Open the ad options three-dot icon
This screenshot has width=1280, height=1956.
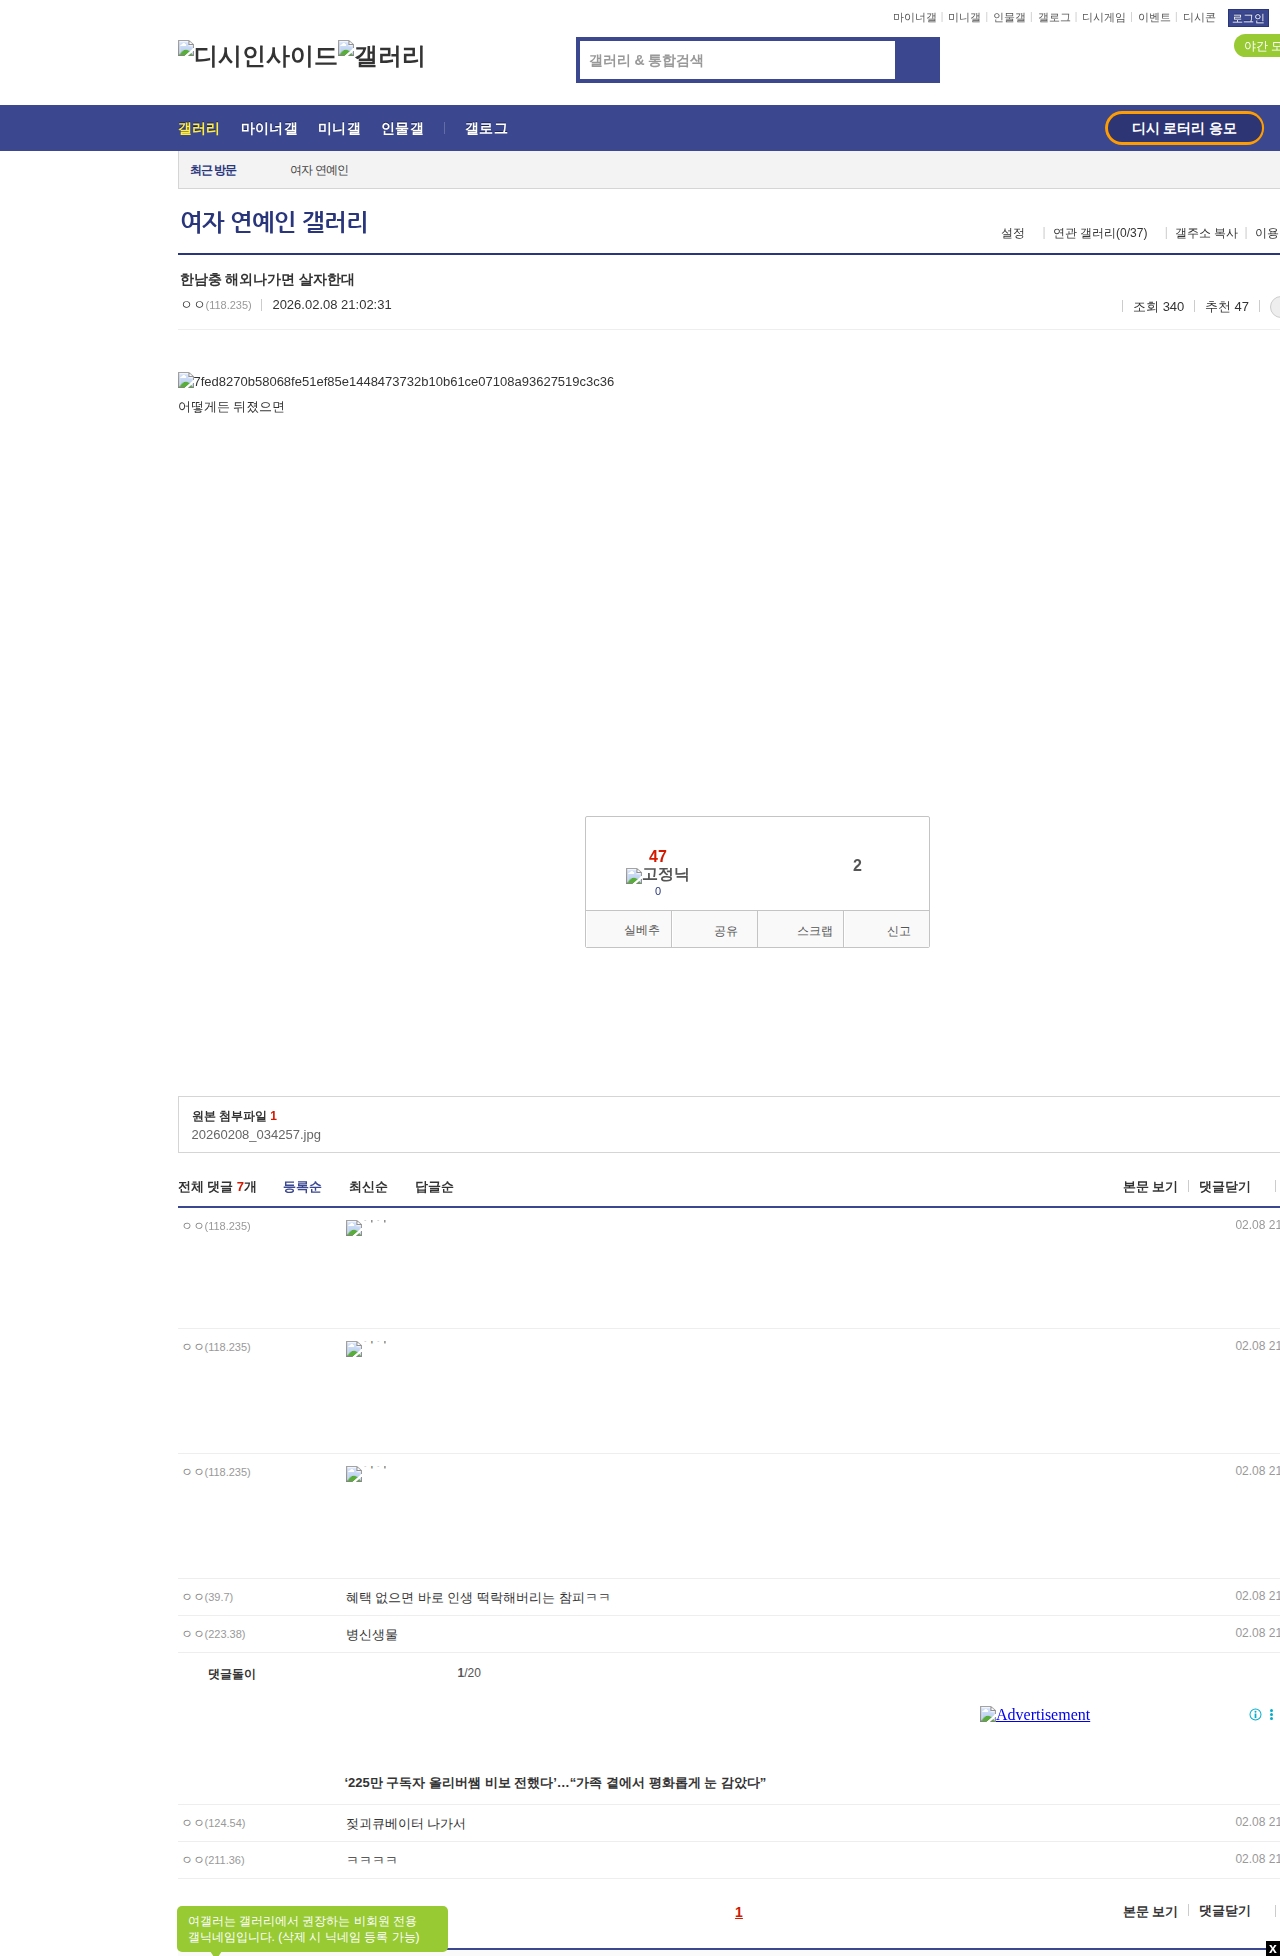[x=1271, y=1714]
